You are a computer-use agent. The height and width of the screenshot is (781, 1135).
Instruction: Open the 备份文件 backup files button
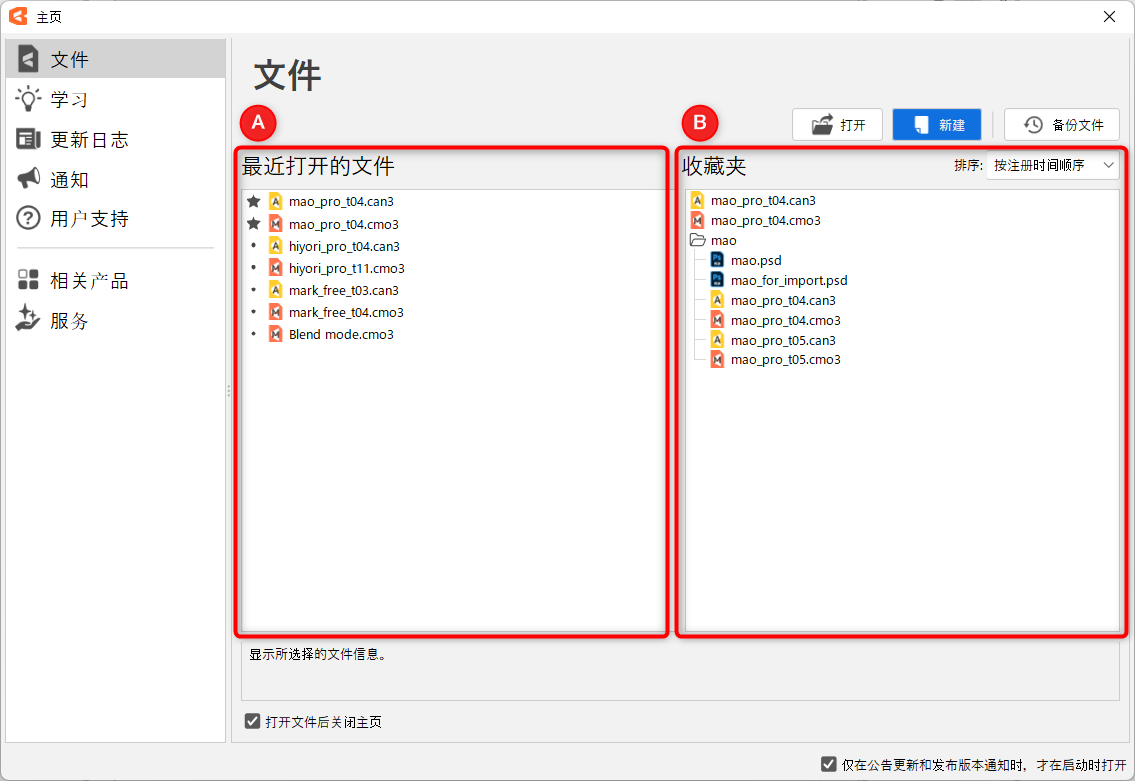click(x=1062, y=125)
